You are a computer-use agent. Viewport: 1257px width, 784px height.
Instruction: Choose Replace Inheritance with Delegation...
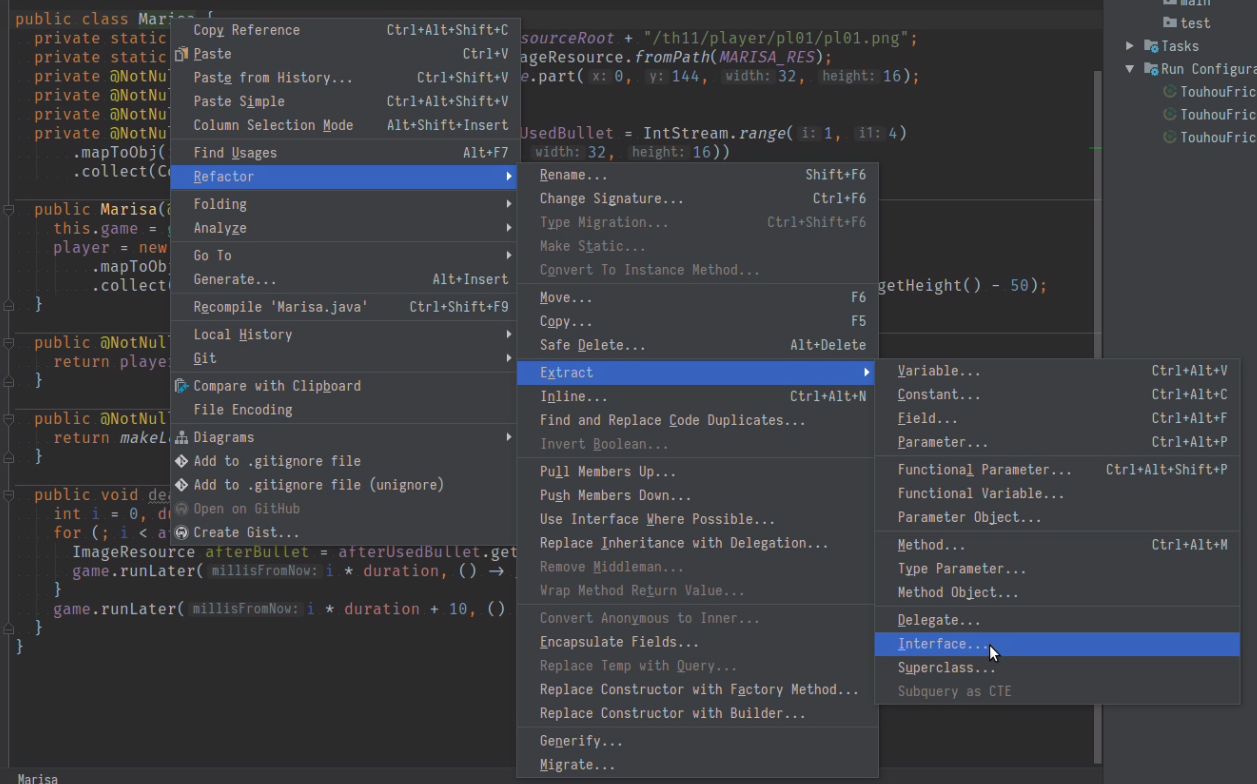[697, 544]
